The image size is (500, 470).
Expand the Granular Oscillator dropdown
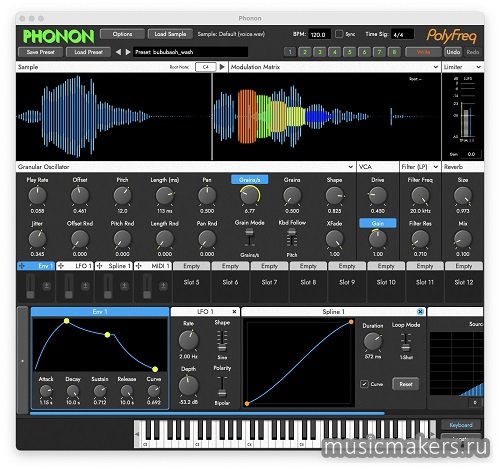click(351, 167)
